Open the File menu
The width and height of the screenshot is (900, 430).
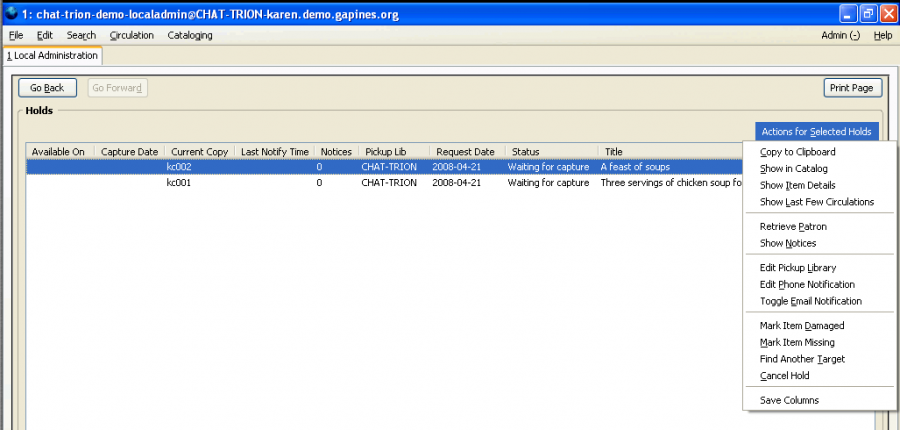coord(15,35)
